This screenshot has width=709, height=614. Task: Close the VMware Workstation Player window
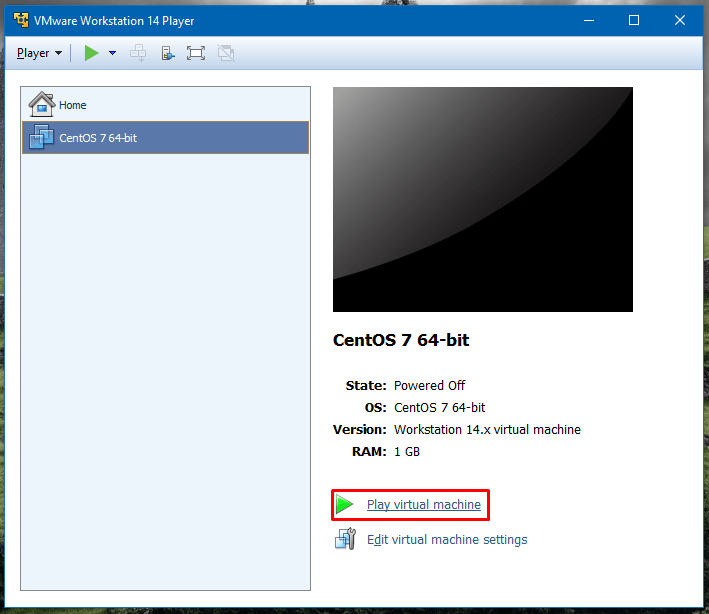coord(680,20)
